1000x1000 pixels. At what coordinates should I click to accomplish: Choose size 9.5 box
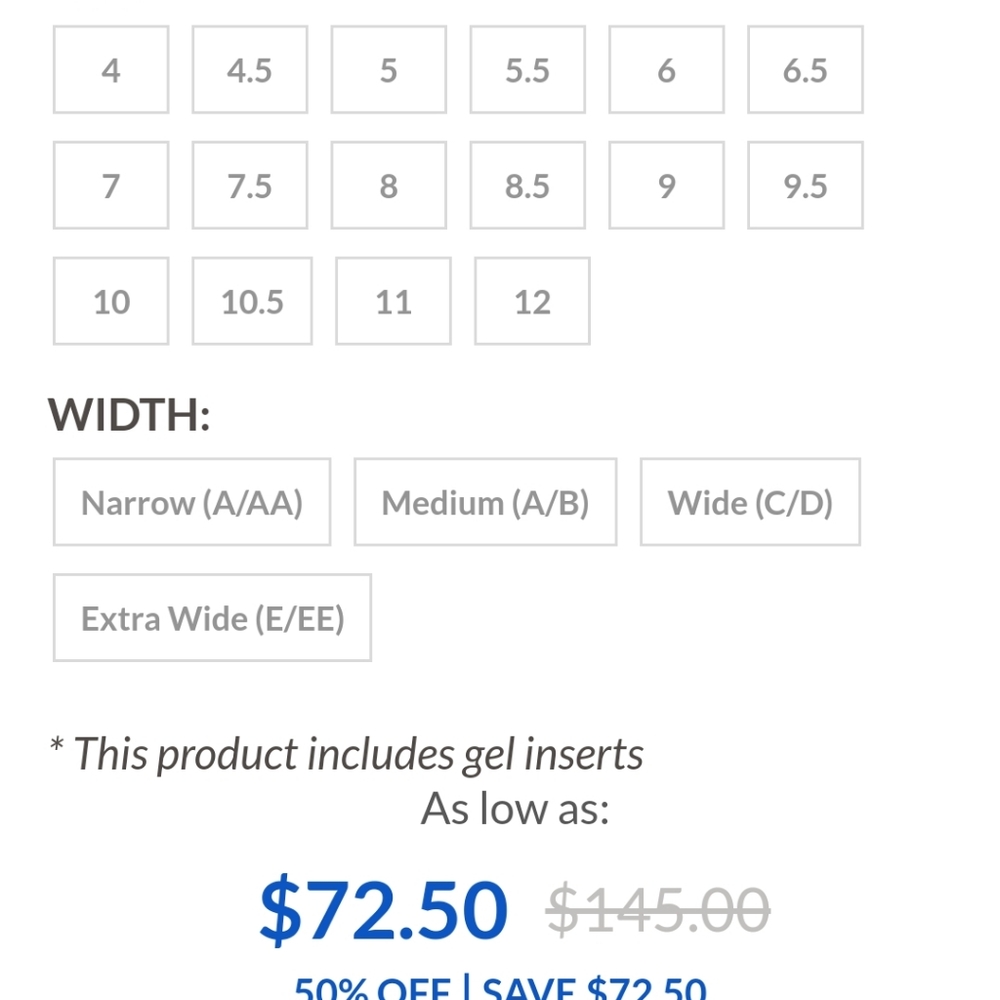pyautogui.click(x=805, y=186)
